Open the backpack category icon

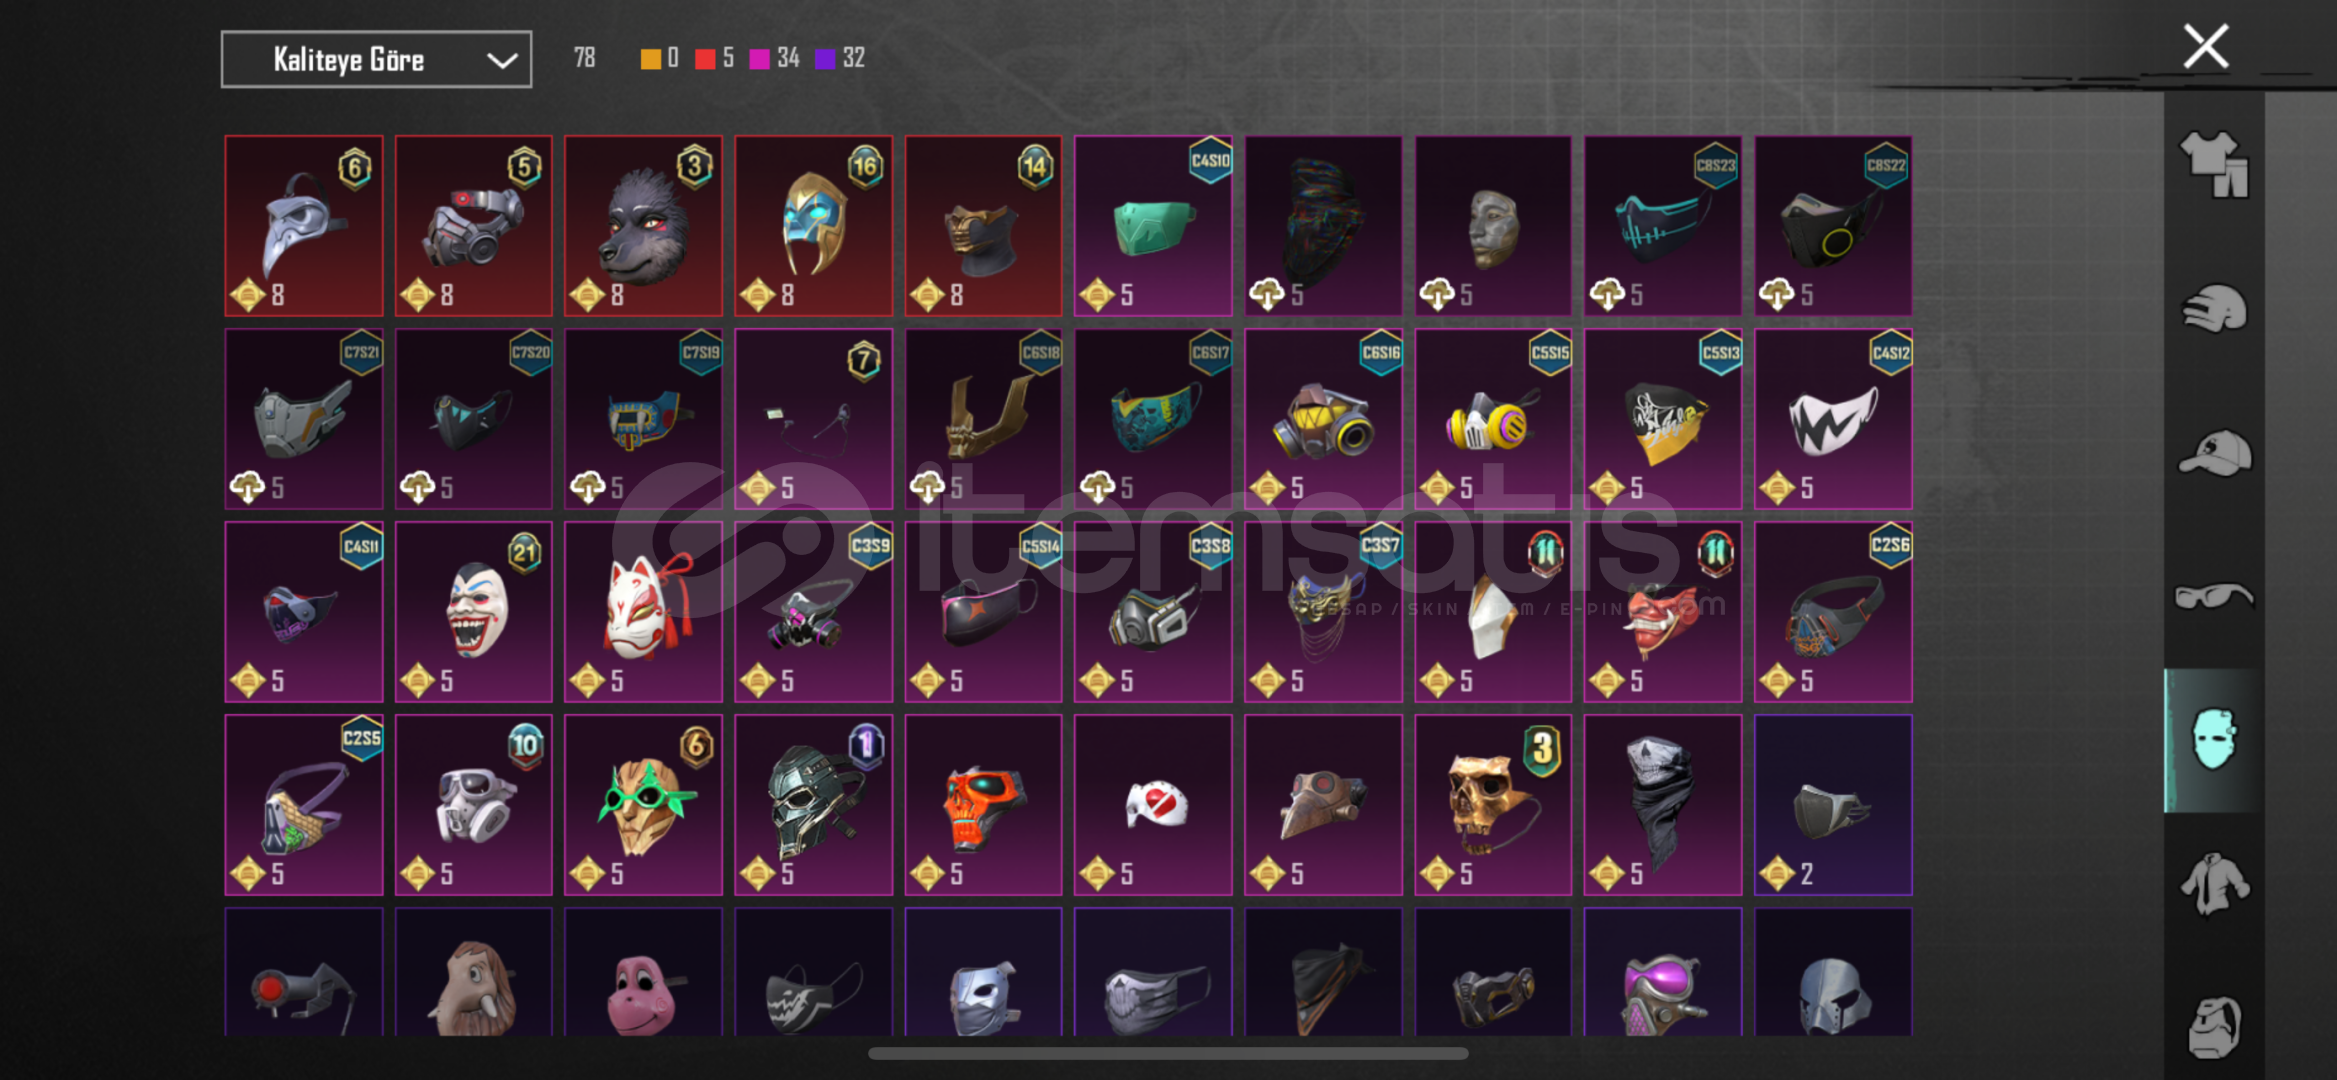(x=2214, y=1027)
